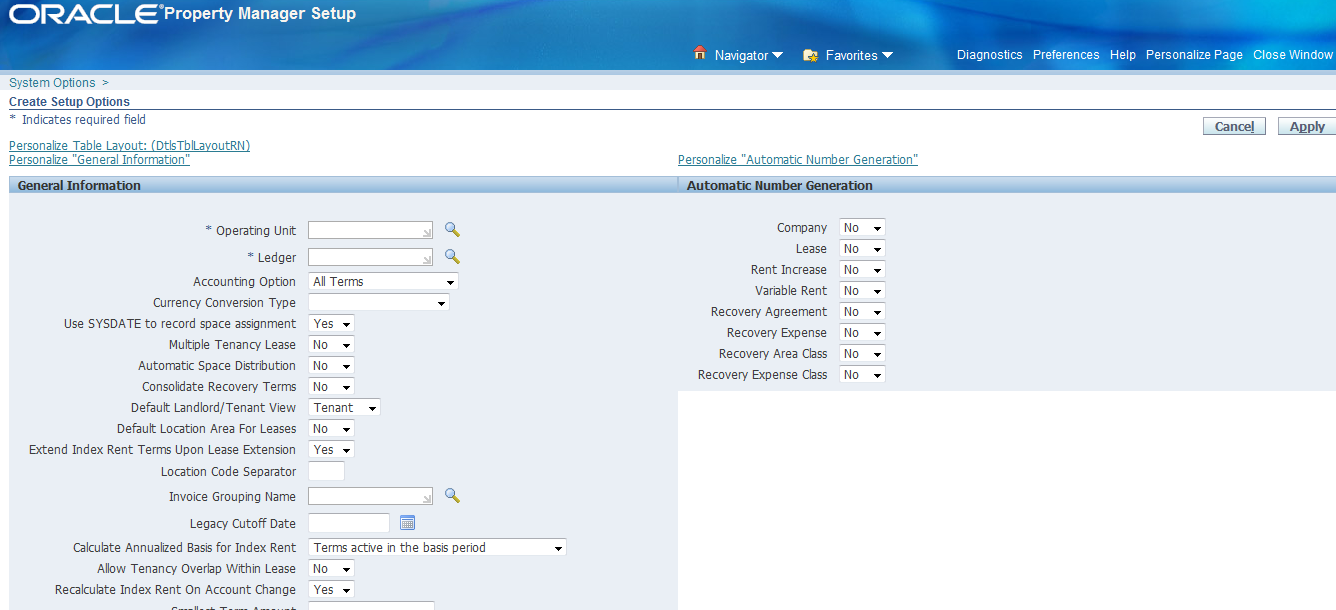The image size is (1336, 610).
Task: Cancel the setup options form
Action: [x=1234, y=126]
